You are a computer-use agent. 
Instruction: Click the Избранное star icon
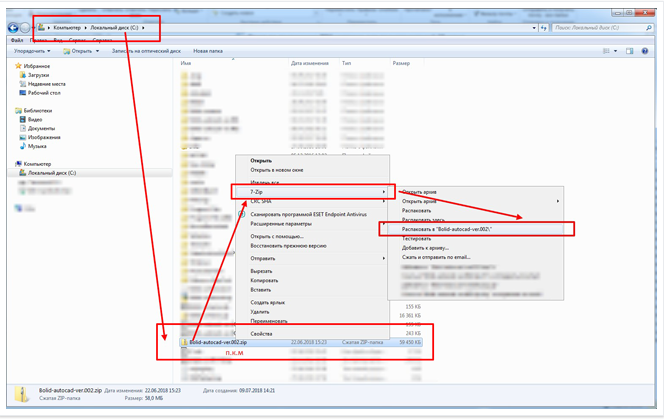click(18, 66)
